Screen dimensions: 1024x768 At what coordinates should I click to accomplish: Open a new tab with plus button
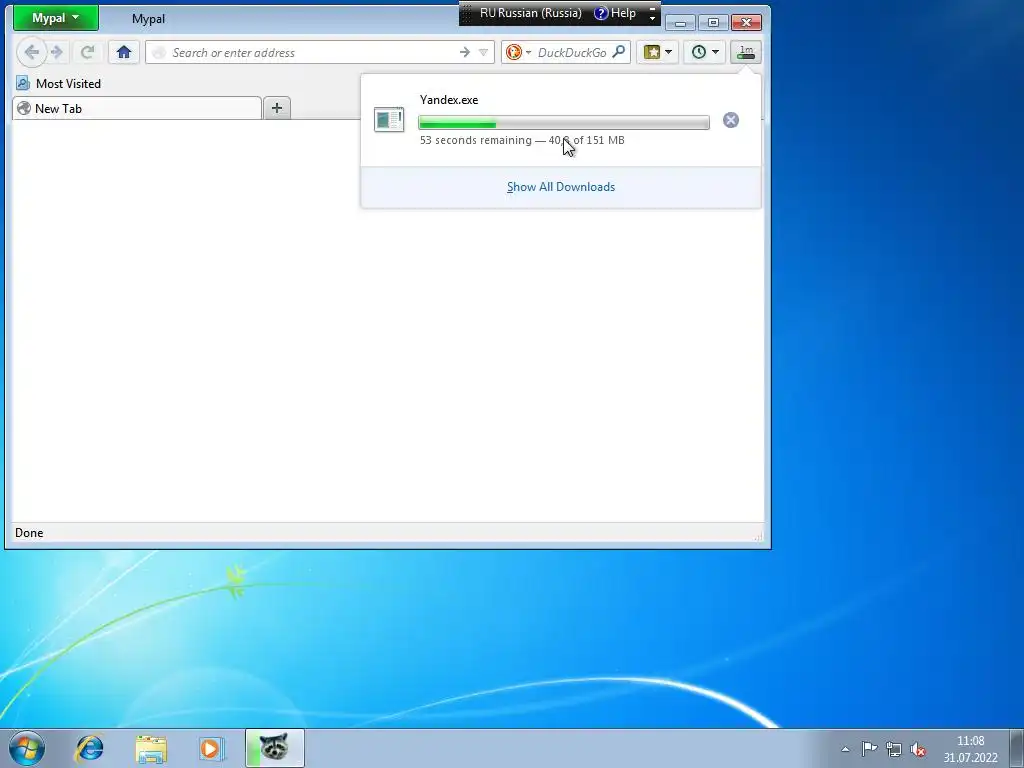pos(277,108)
